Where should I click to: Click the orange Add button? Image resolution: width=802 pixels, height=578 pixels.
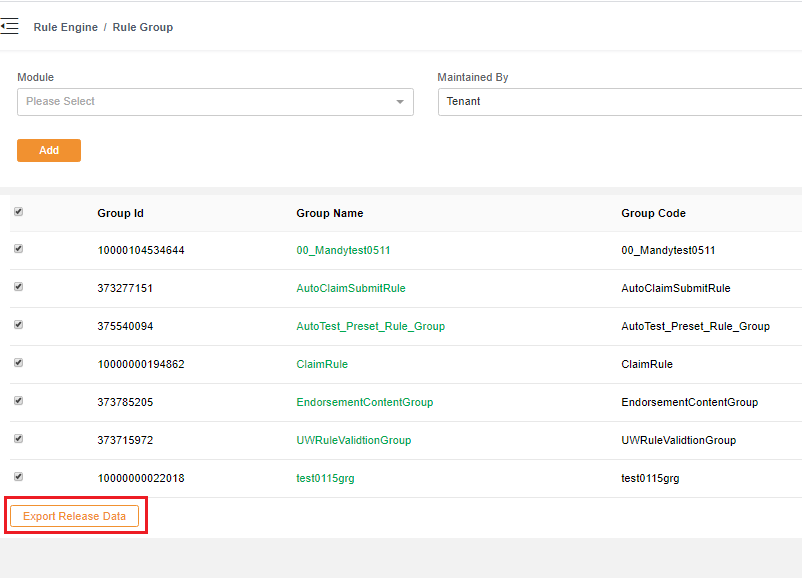click(49, 150)
